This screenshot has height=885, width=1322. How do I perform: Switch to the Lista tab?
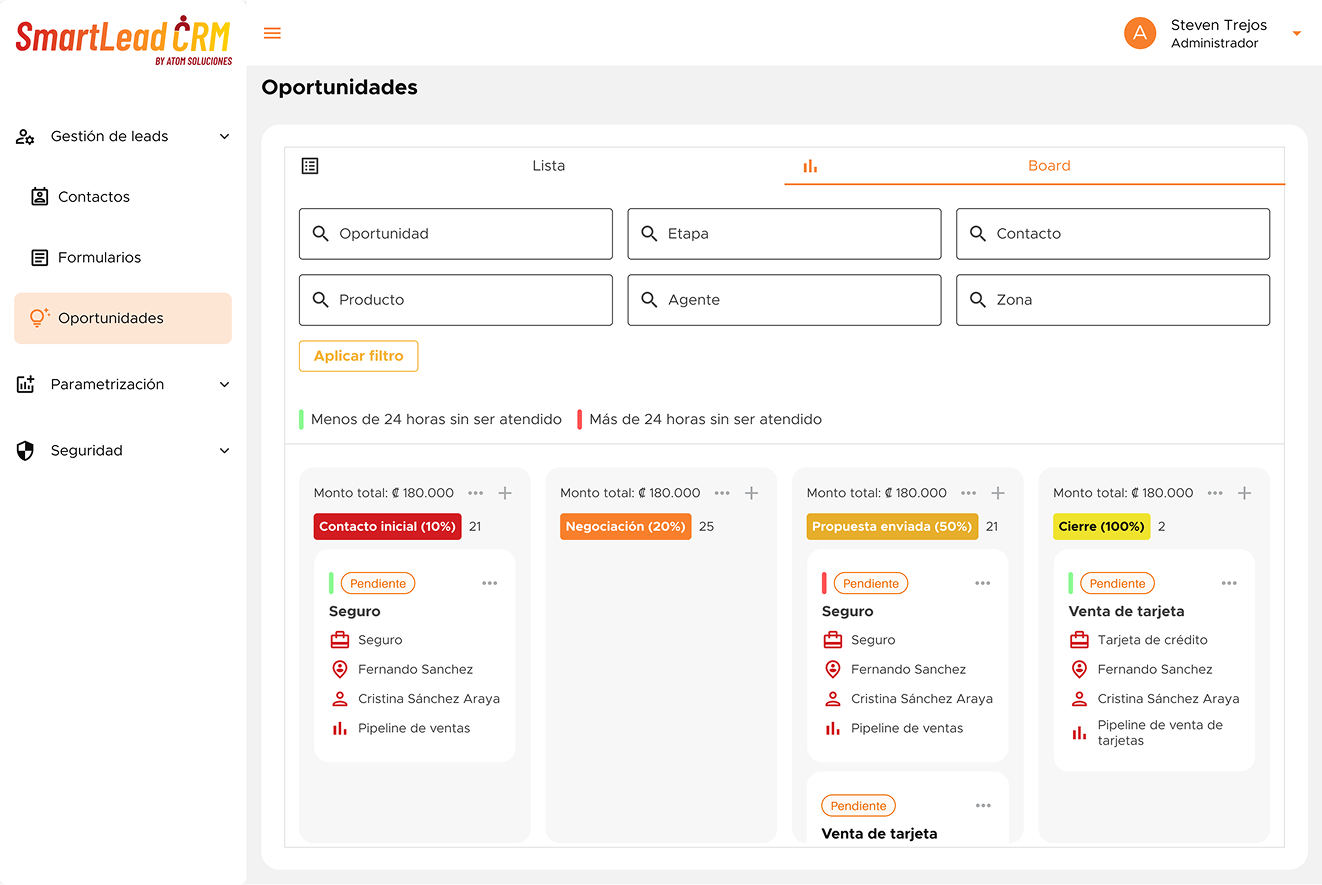click(x=548, y=166)
